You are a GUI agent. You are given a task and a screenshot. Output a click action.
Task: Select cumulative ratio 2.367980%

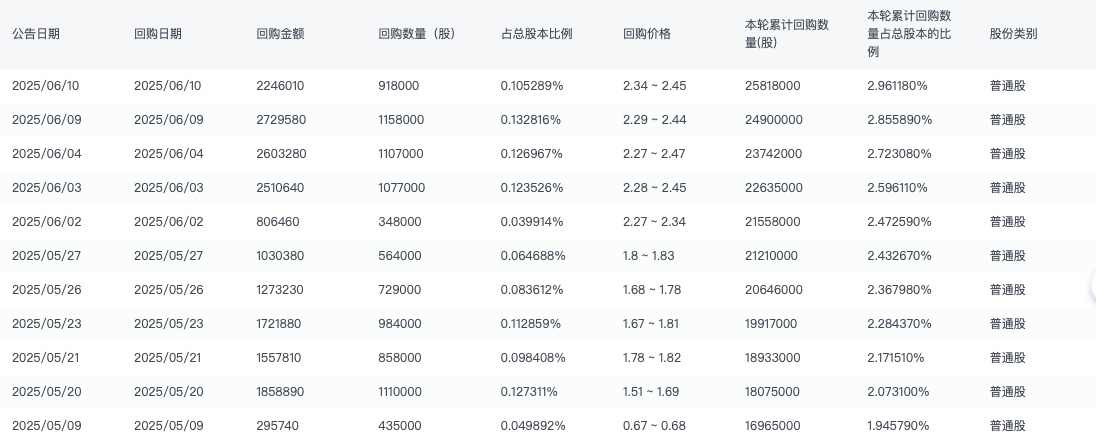tap(899, 290)
